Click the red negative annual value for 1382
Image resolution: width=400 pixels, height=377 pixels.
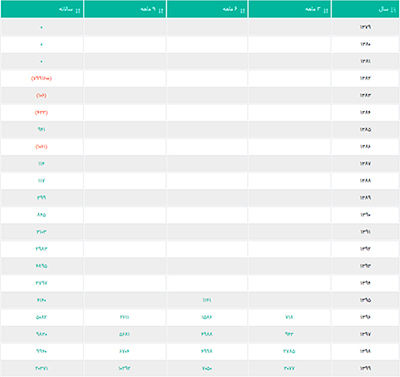click(x=41, y=78)
